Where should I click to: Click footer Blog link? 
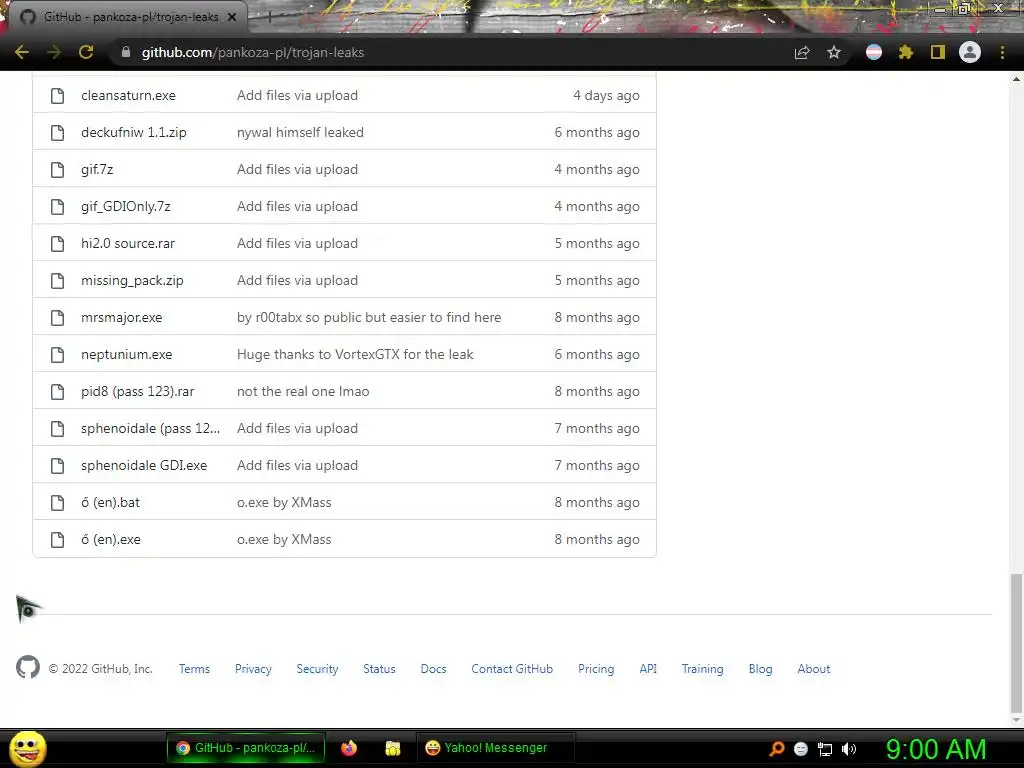click(x=760, y=669)
